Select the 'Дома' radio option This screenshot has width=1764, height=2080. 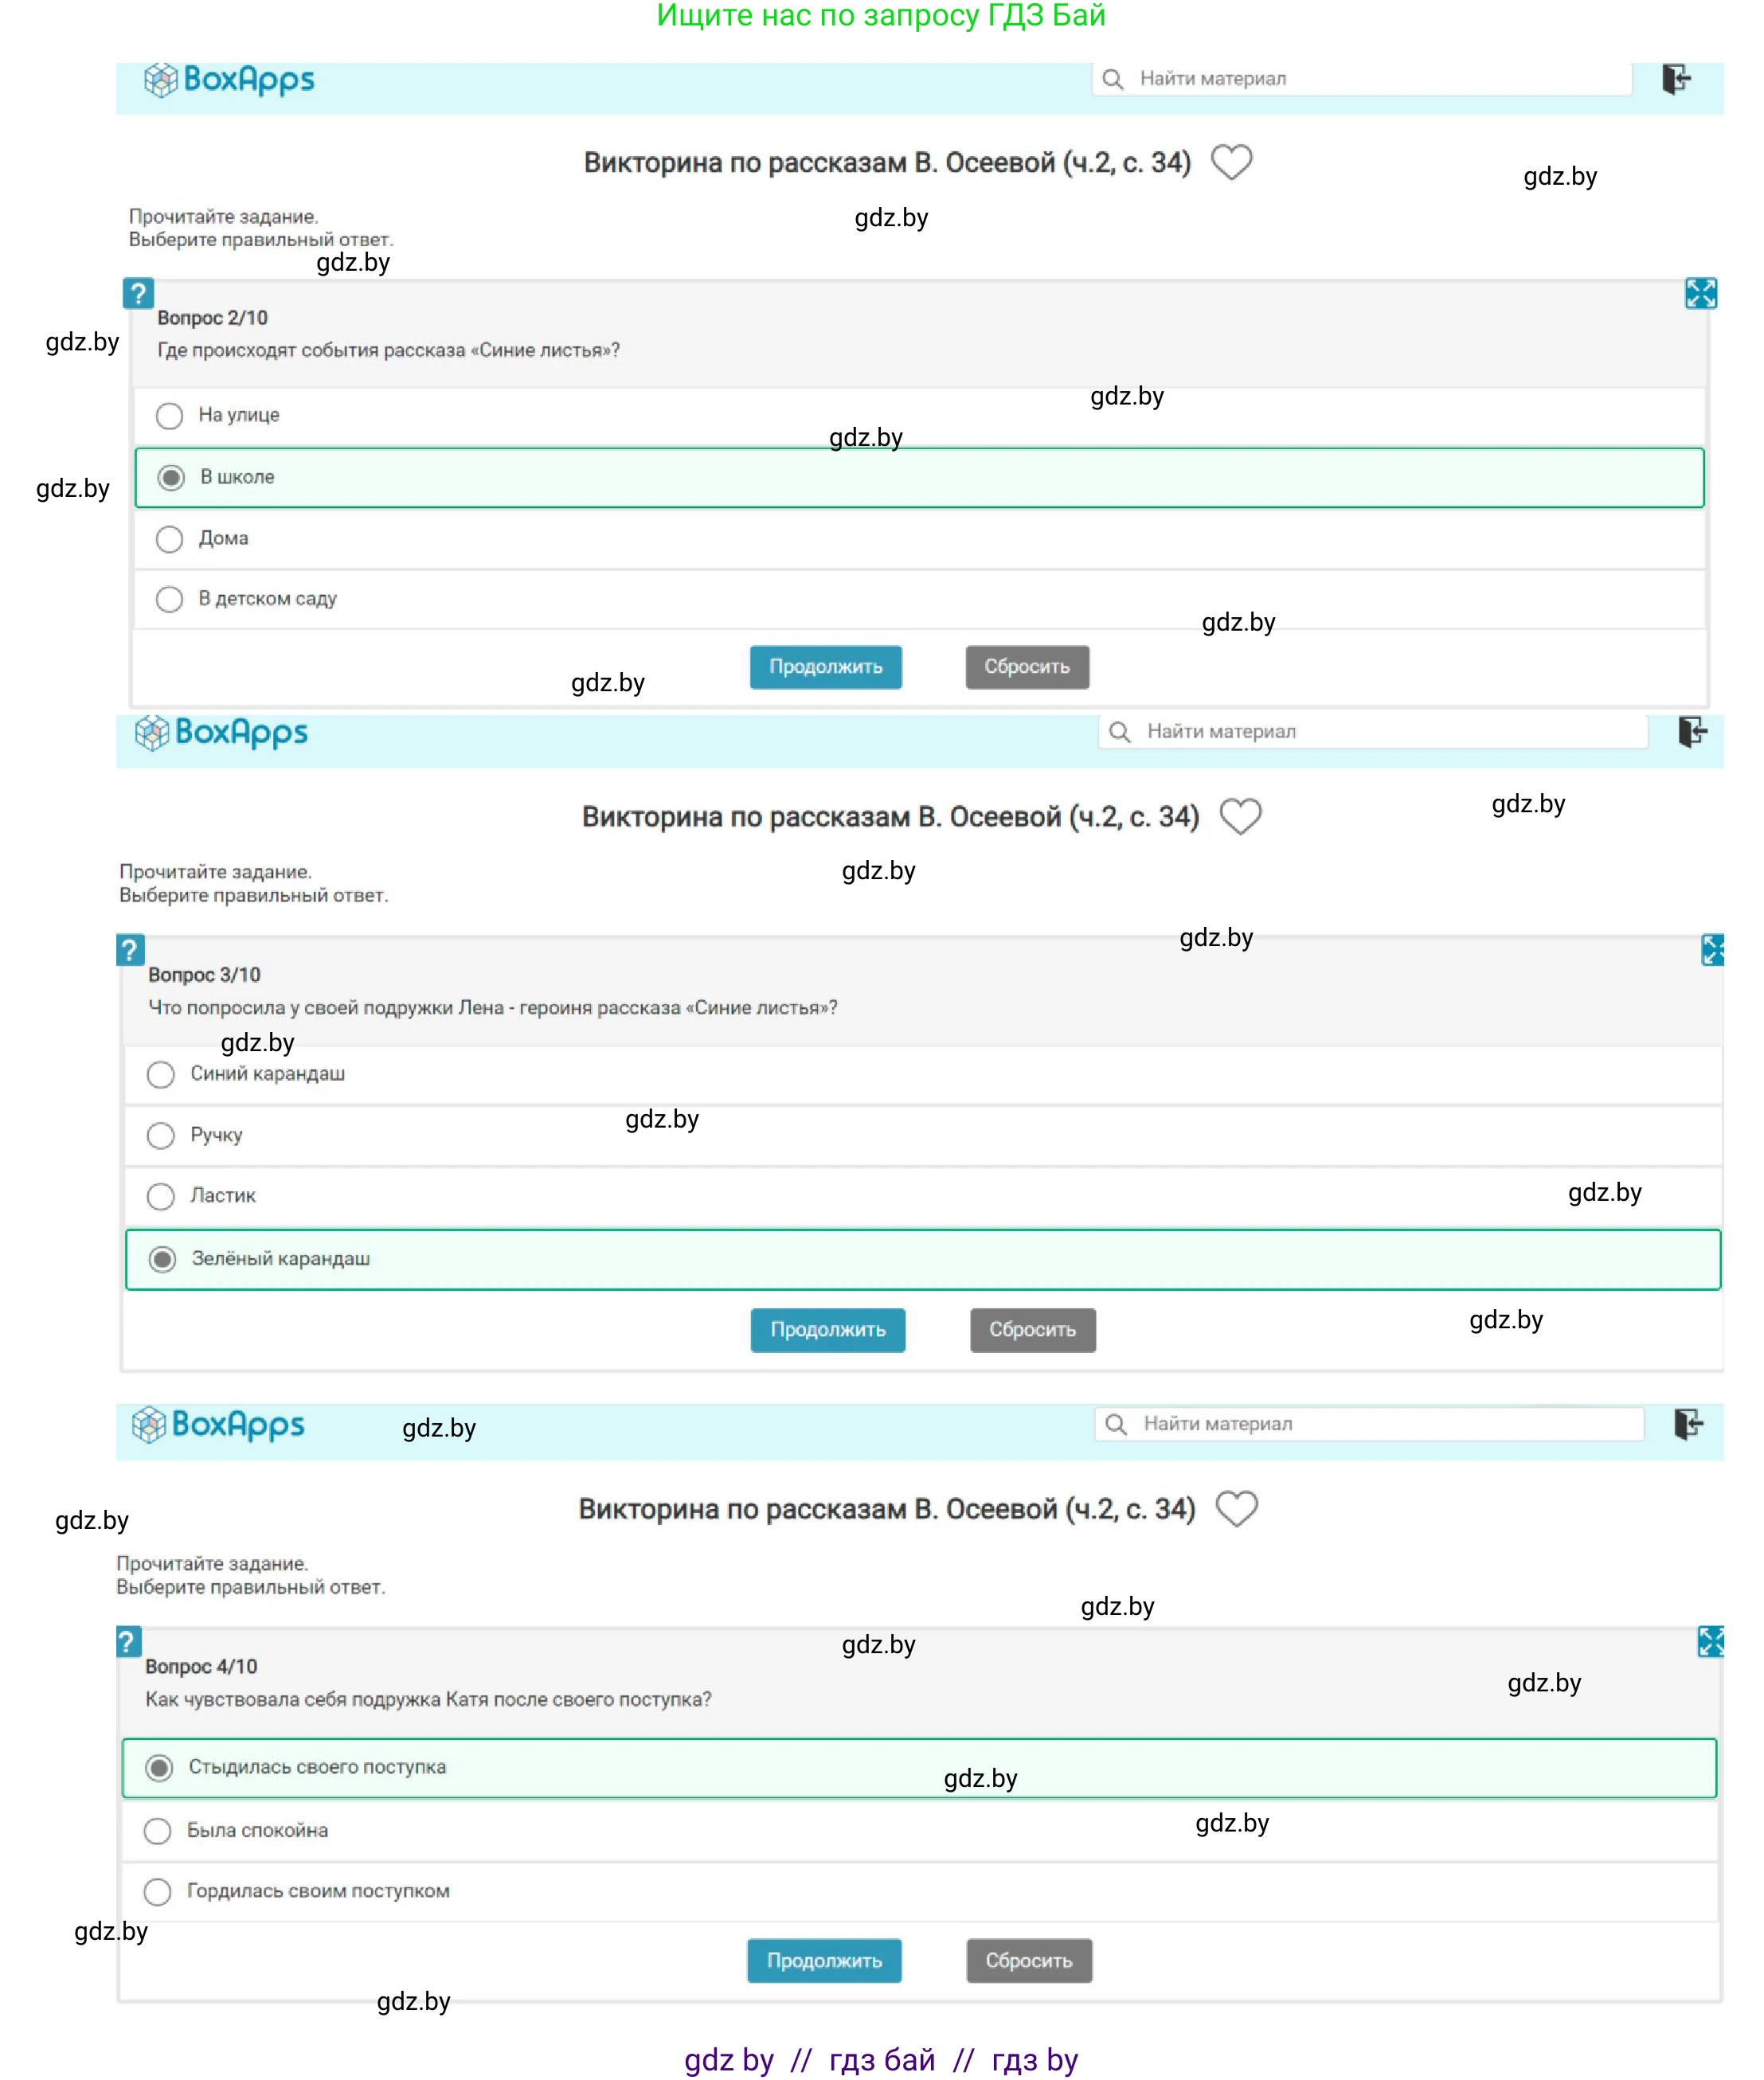pyautogui.click(x=170, y=539)
